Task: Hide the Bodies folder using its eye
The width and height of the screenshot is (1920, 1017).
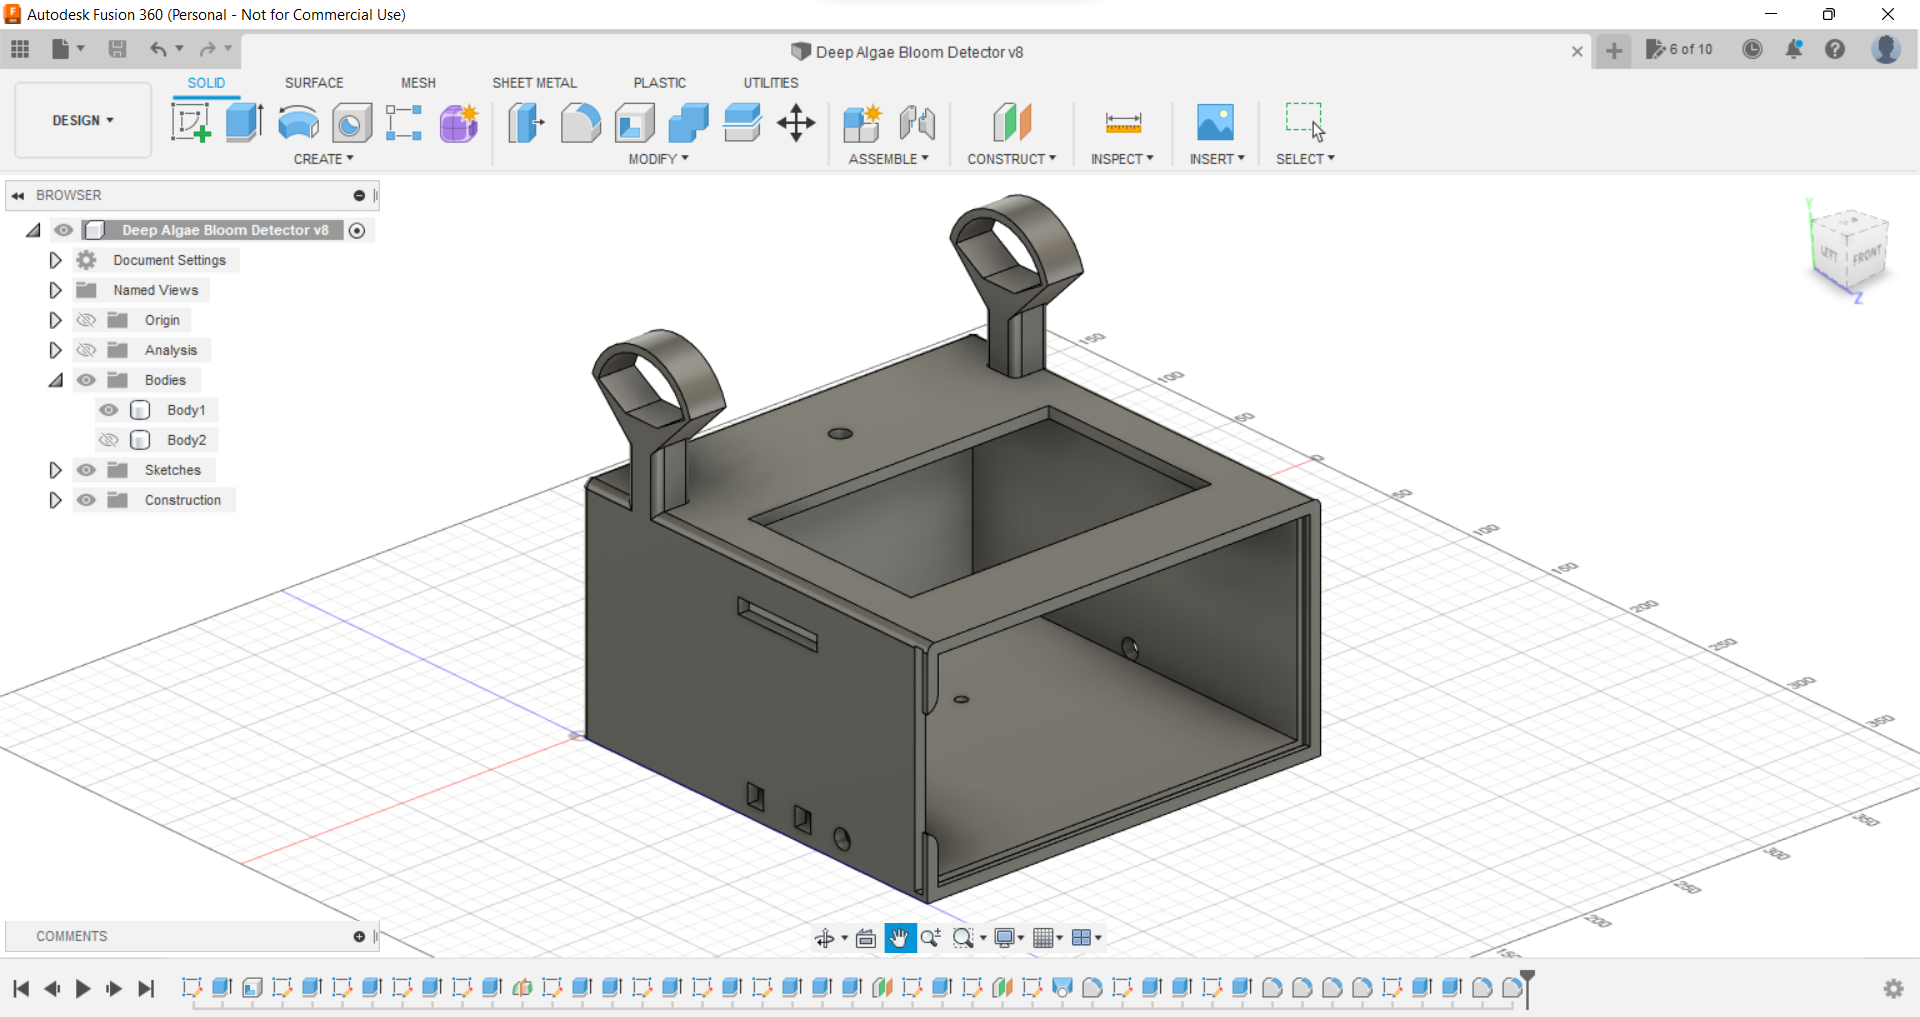Action: coord(87,380)
